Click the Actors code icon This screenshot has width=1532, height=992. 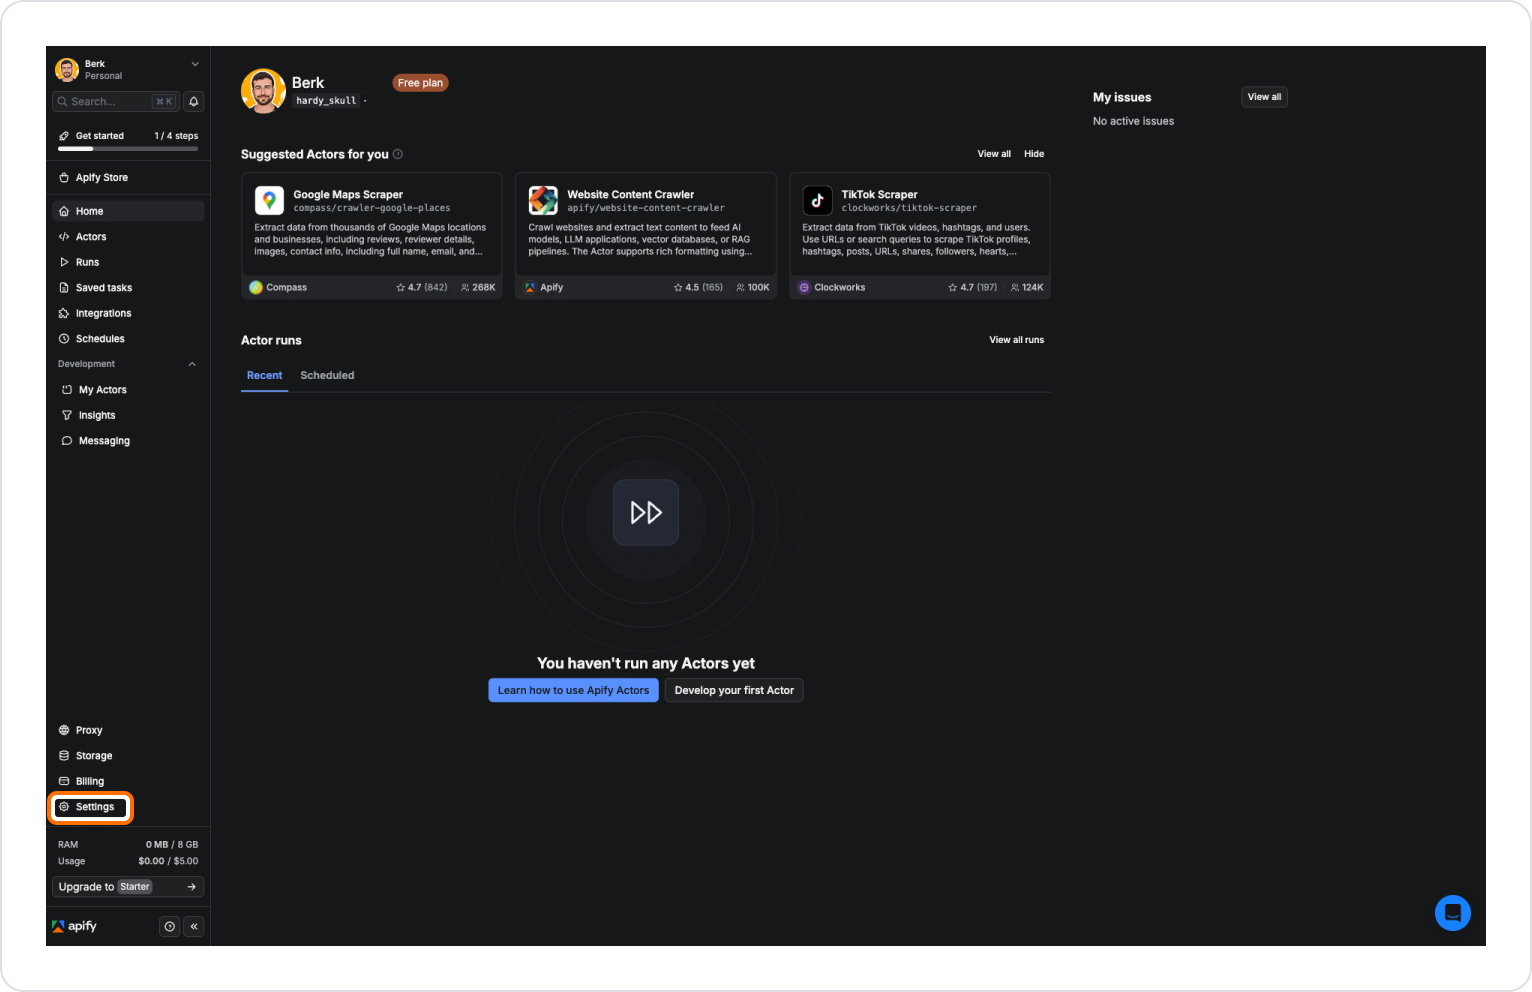coord(64,237)
